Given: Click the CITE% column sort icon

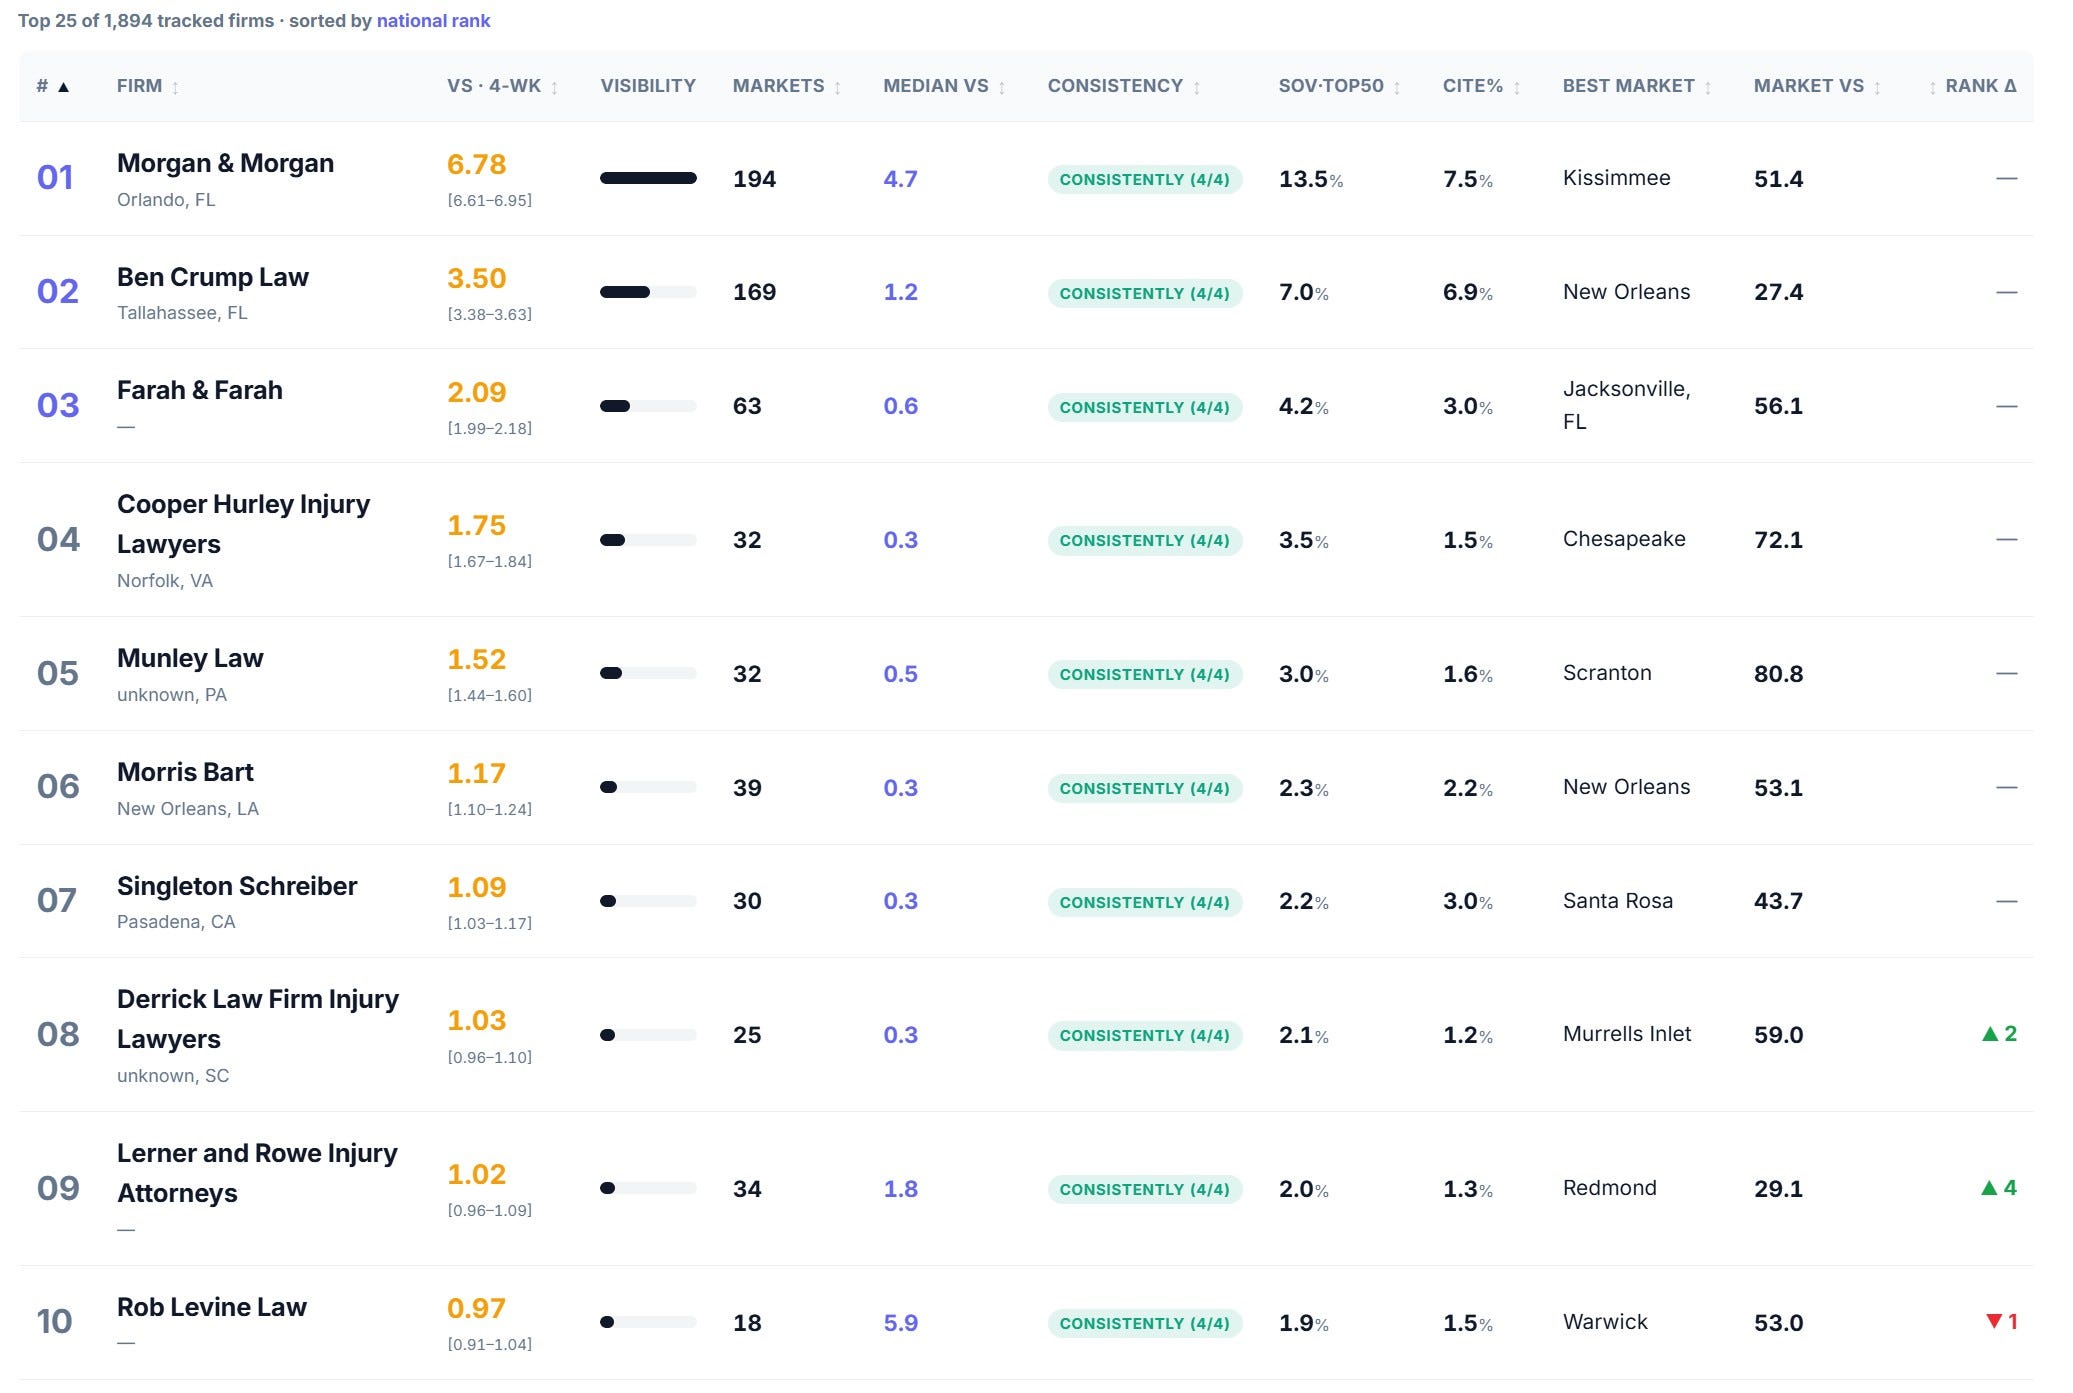Looking at the screenshot, I should [1516, 88].
